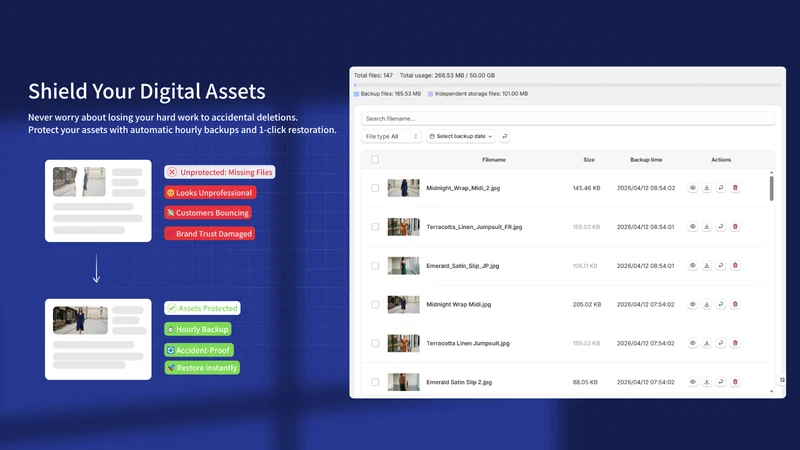Open the Emerald_Satin_Slip_JP.jpg thumbnail image

pos(403,265)
